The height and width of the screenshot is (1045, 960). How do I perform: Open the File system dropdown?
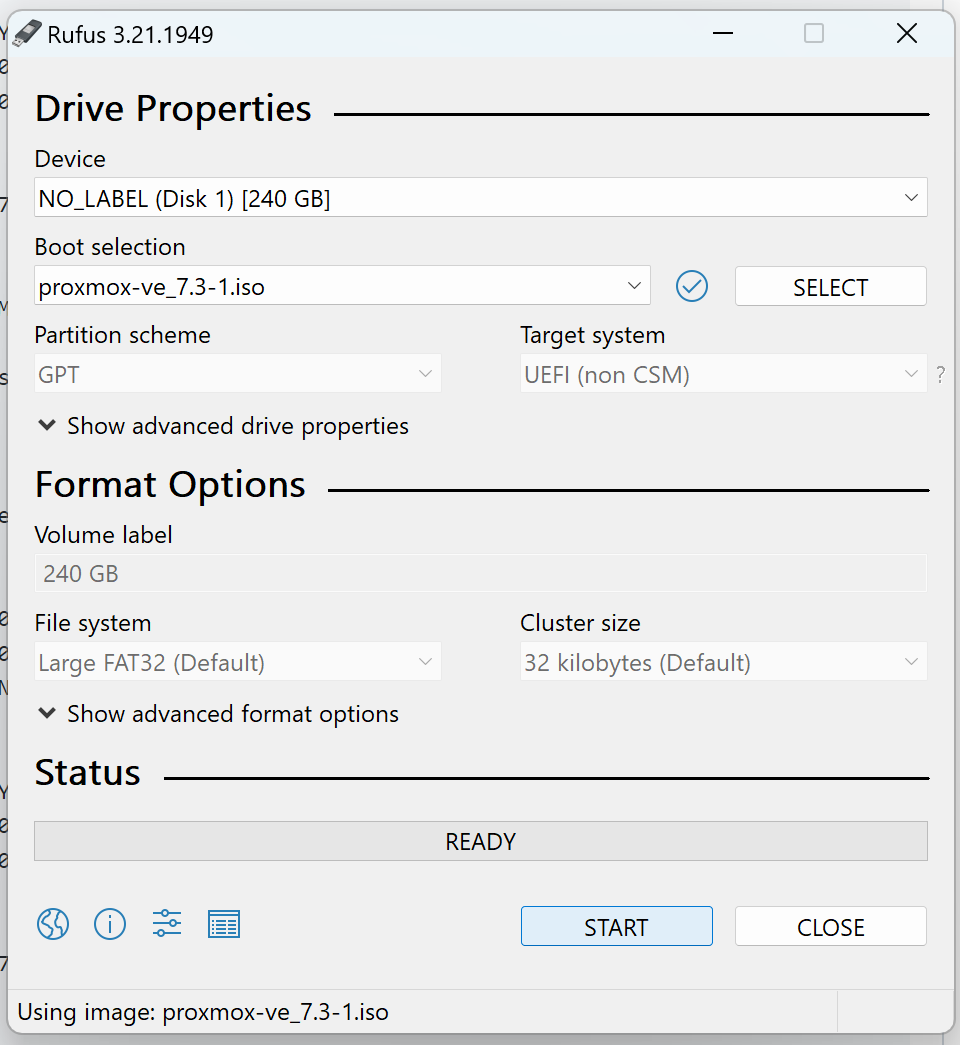point(237,663)
